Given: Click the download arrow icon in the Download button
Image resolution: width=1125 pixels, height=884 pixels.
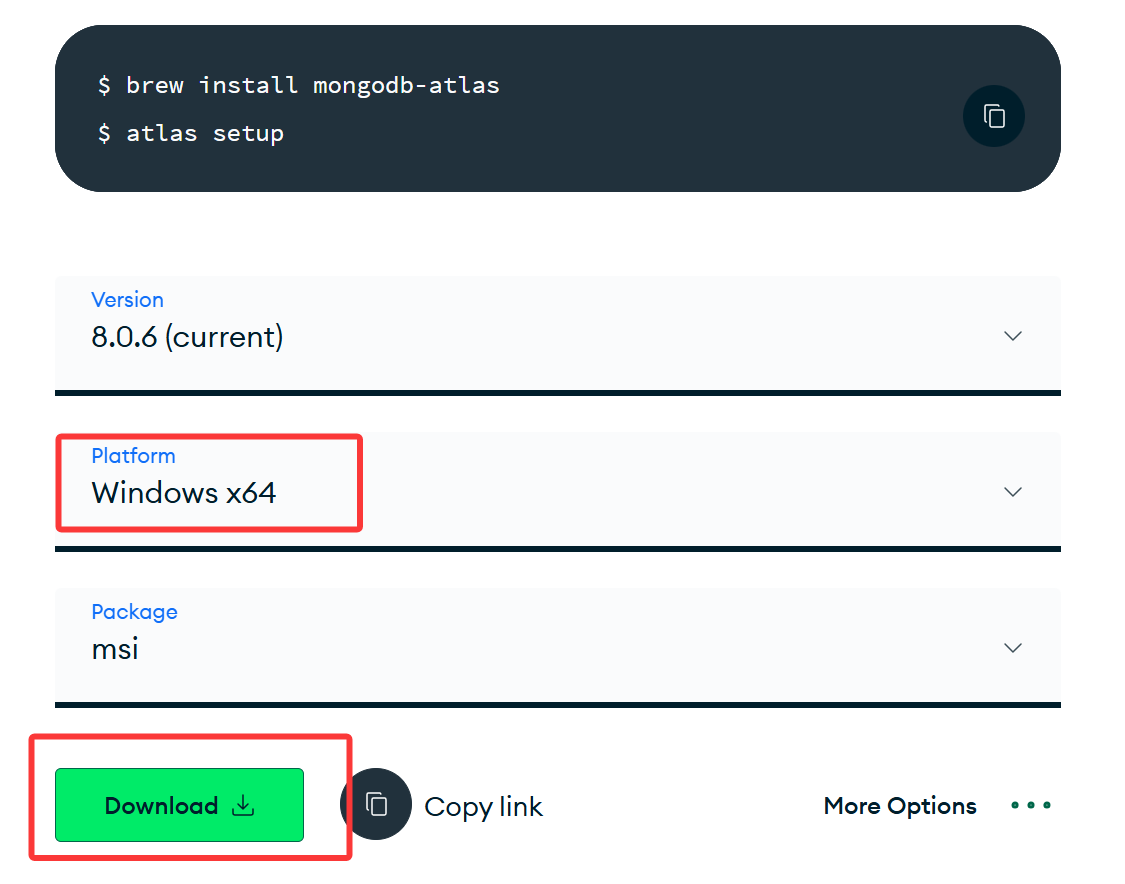Looking at the screenshot, I should pos(243,805).
